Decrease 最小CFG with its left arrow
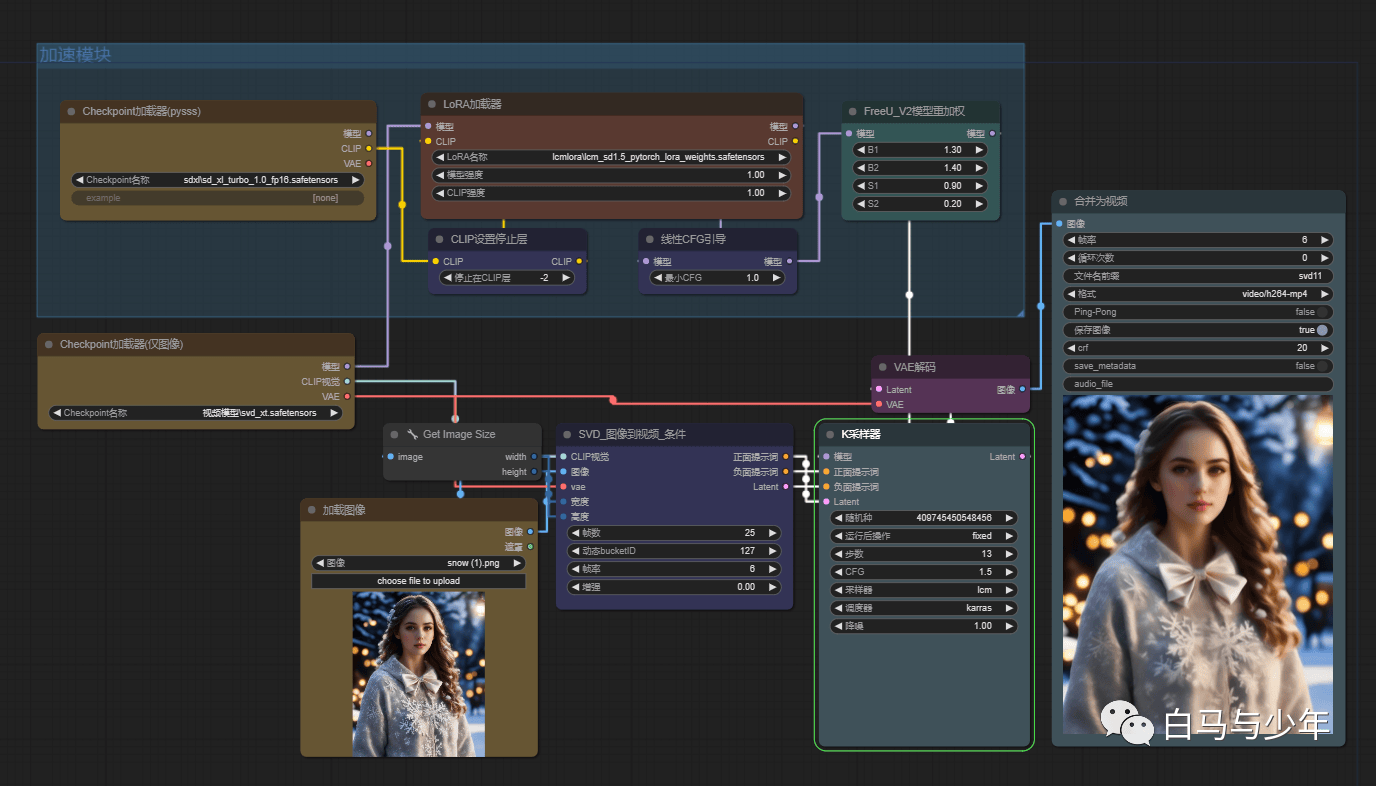This screenshot has width=1376, height=786. [657, 277]
